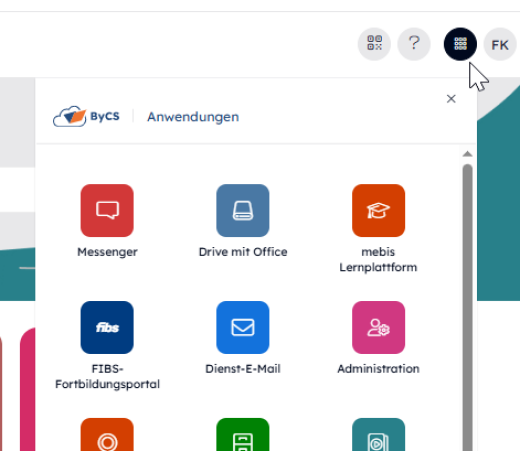This screenshot has height=451, width=520.
Task: Open the FK user profile menu
Action: [500, 44]
